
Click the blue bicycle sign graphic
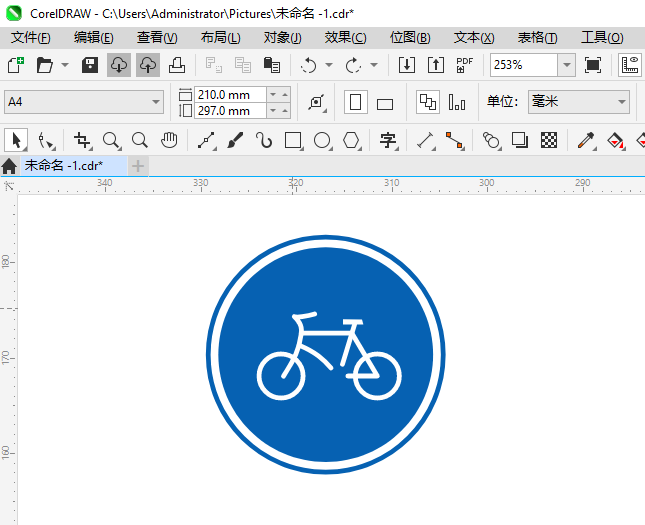tap(325, 354)
